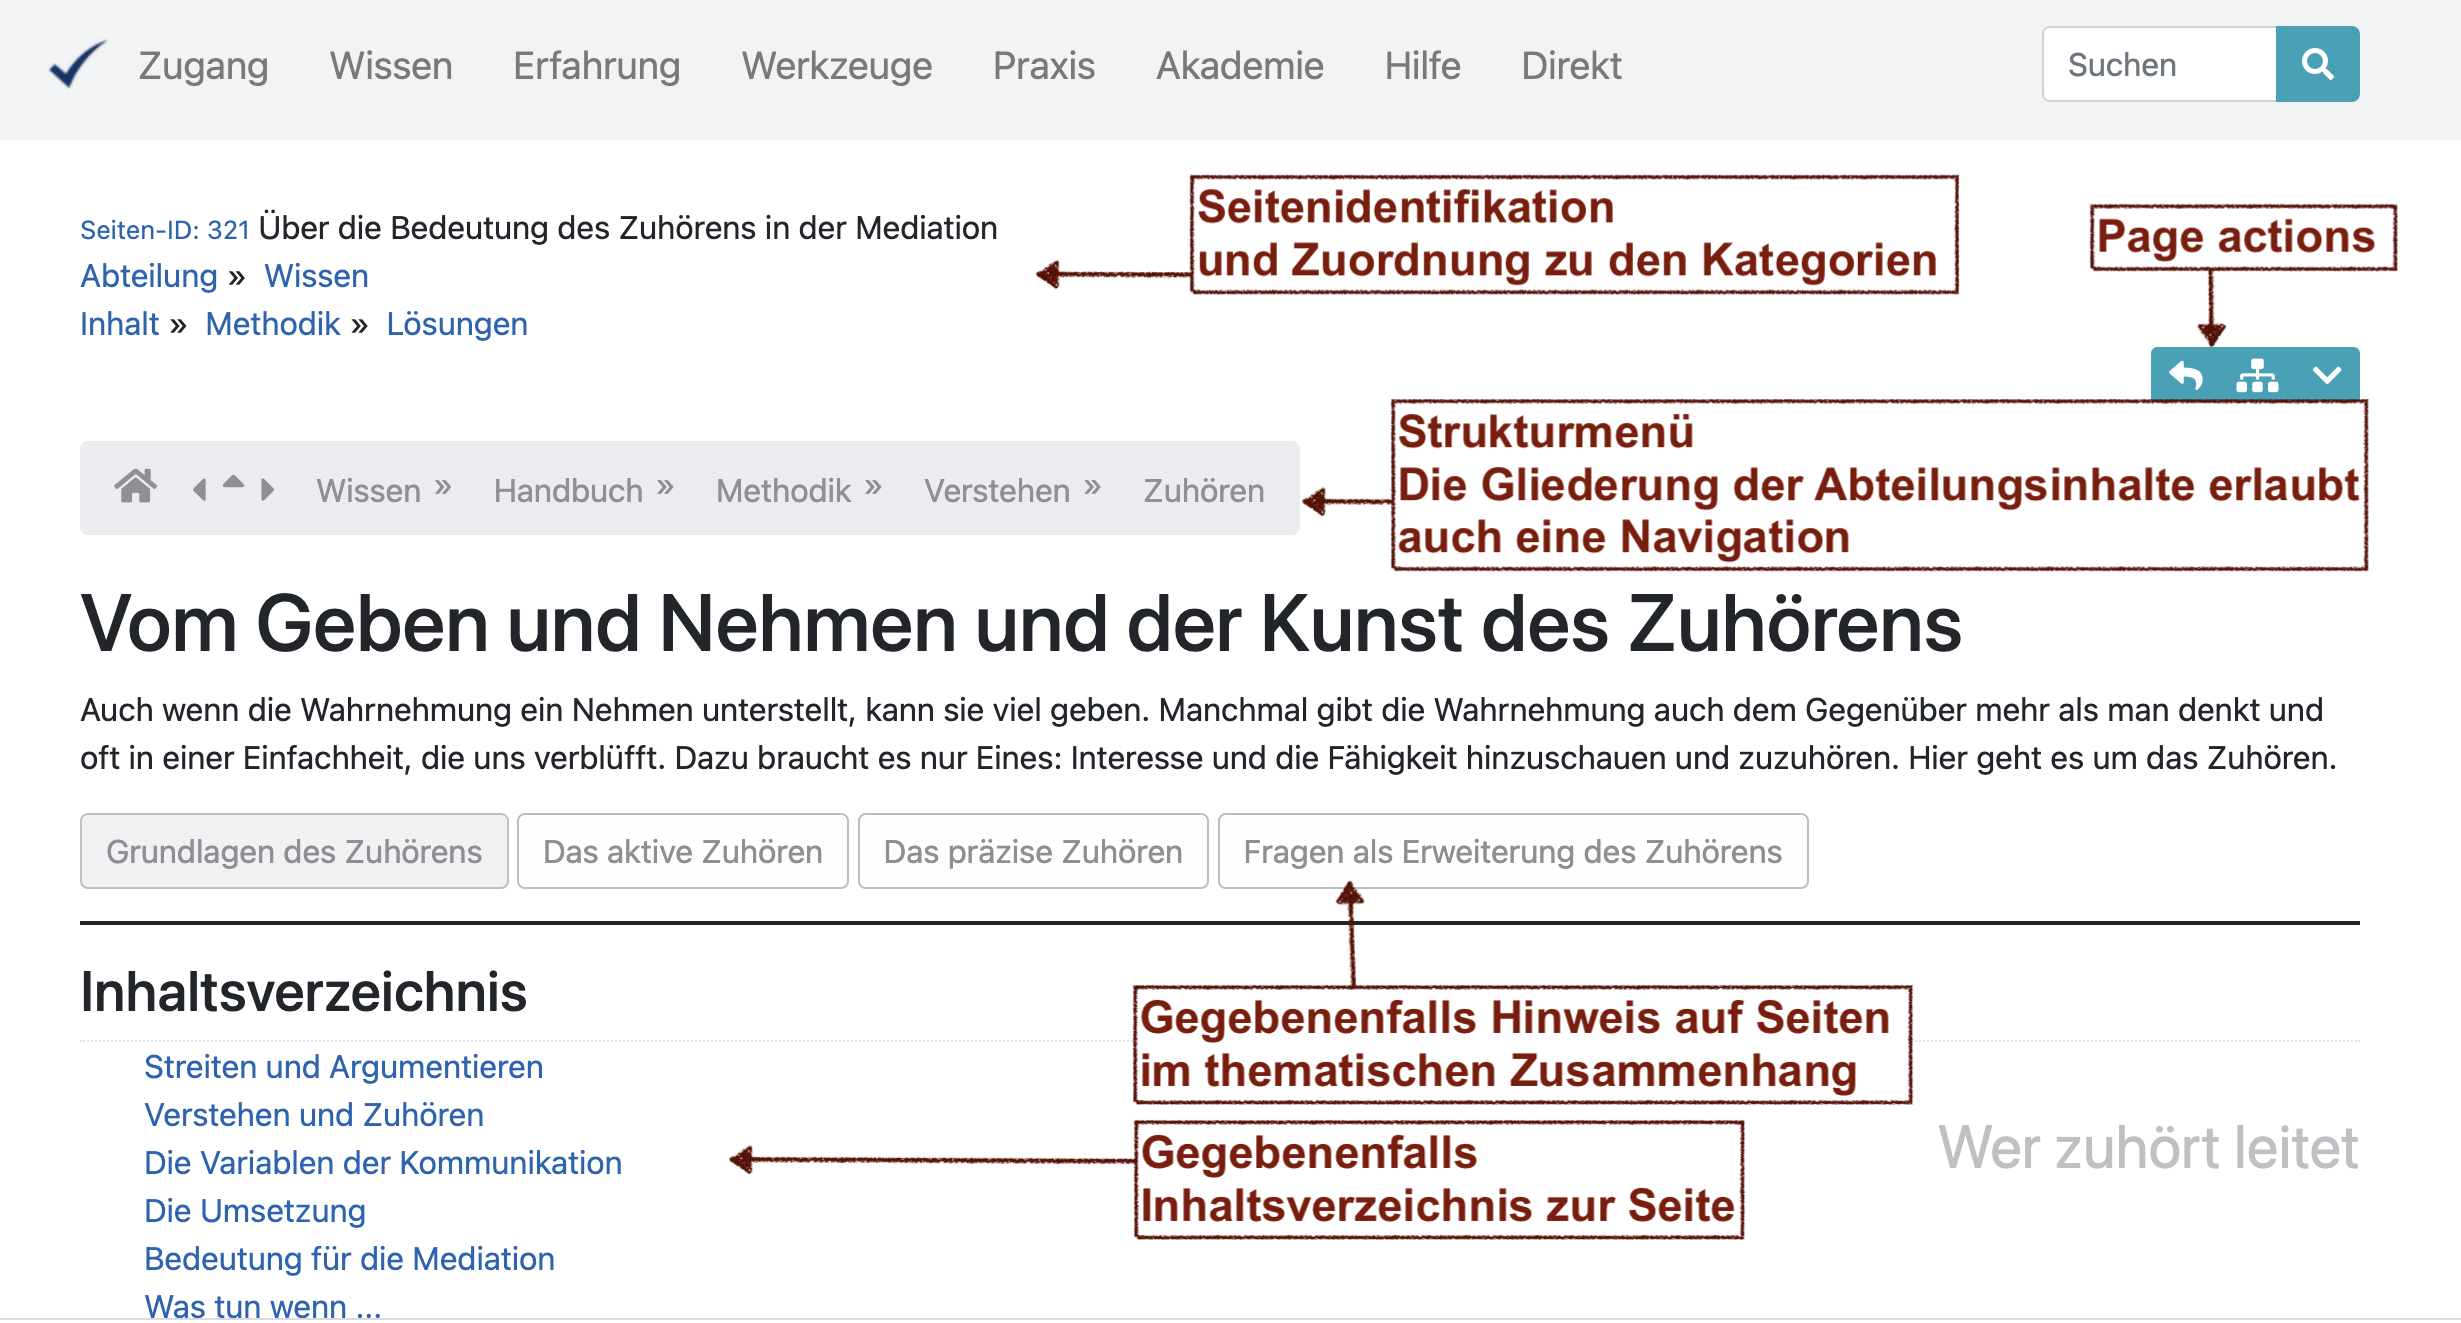2461x1323 pixels.
Task: Select the Das aktive Zuhören tab
Action: click(682, 852)
